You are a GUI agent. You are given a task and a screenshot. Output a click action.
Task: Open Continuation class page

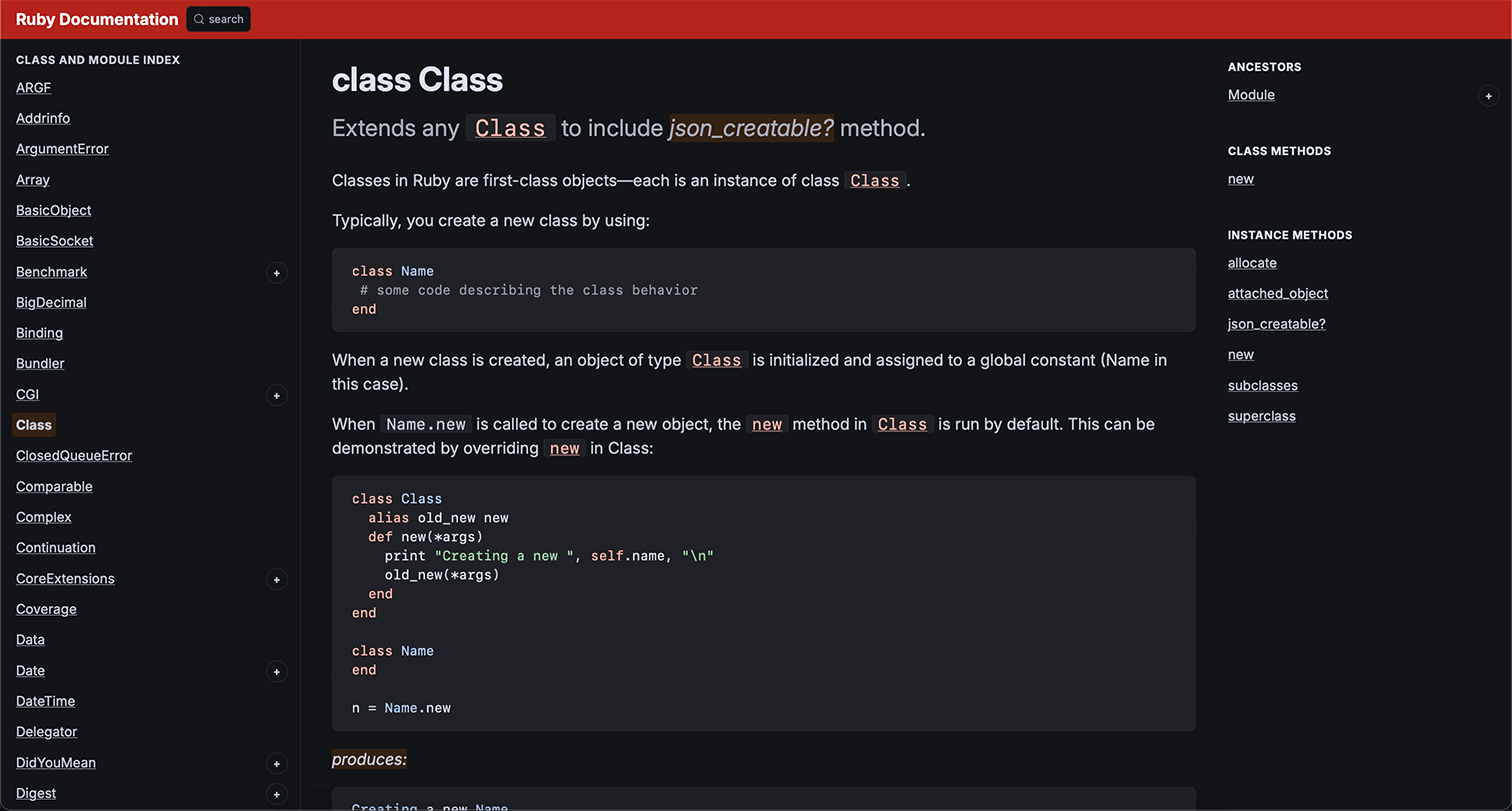[56, 548]
